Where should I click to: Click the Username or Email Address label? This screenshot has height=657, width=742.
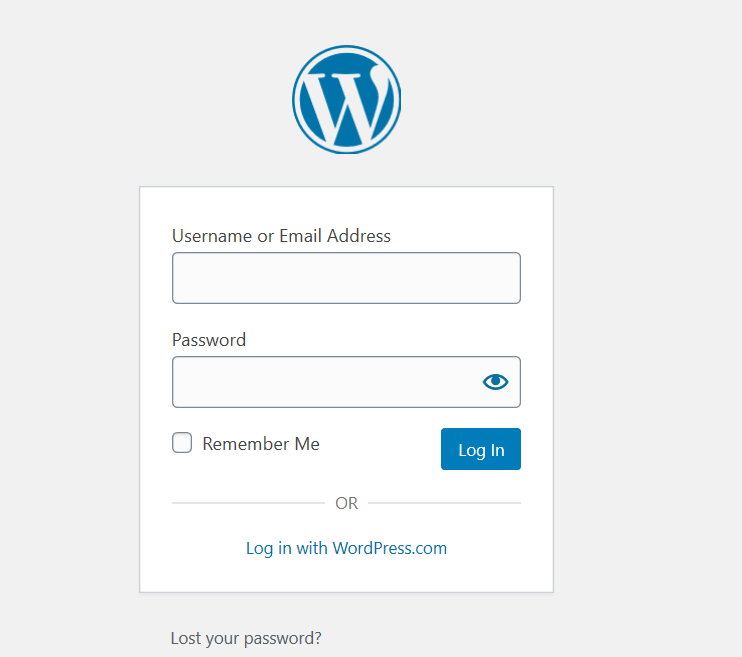tap(282, 236)
